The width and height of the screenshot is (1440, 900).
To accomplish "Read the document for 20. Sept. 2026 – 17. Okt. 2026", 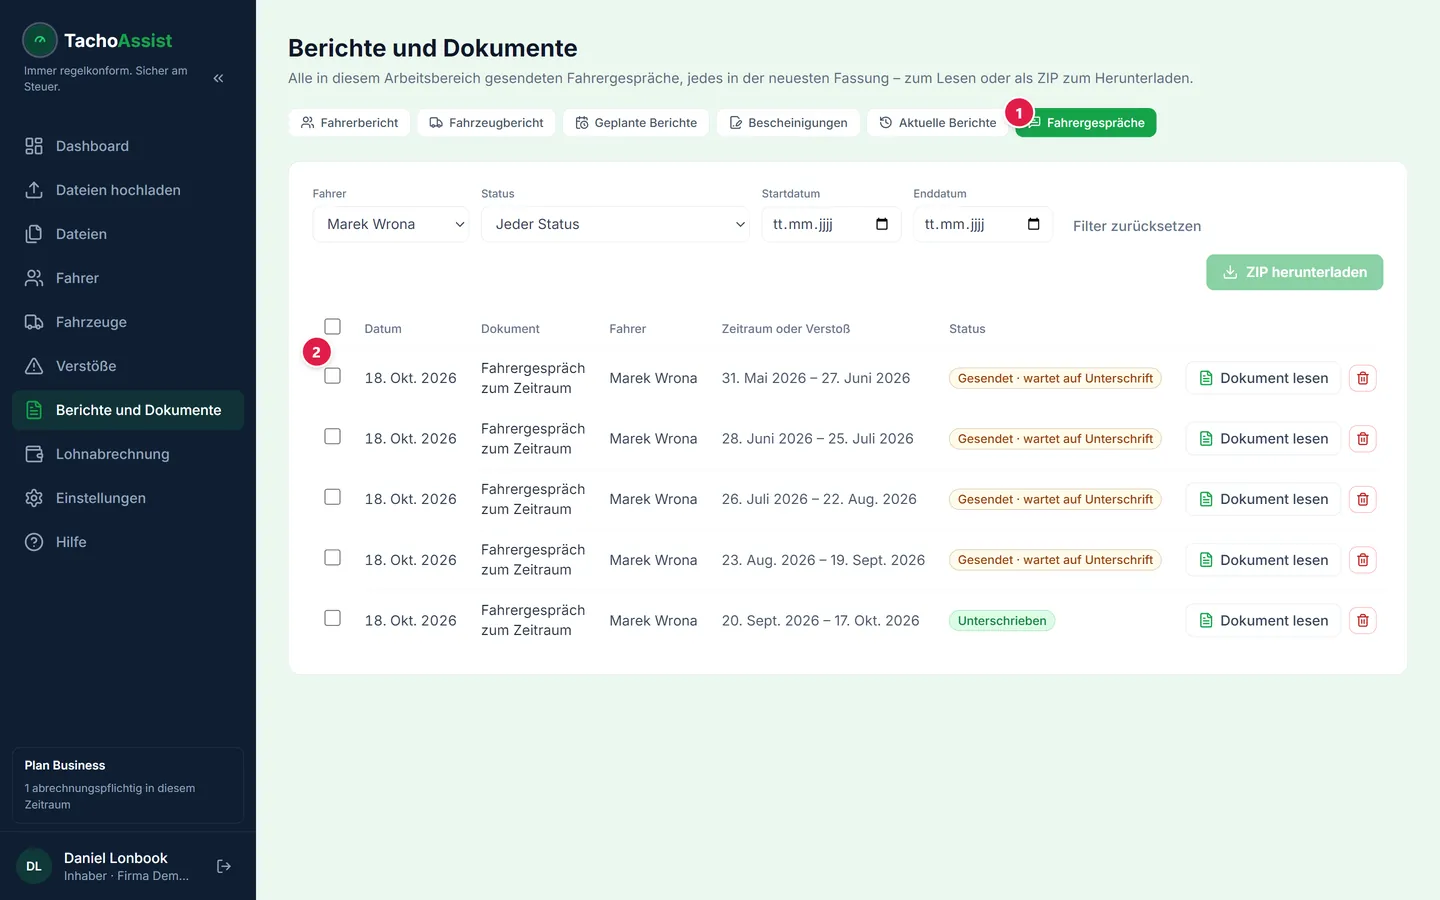I will point(1263,621).
